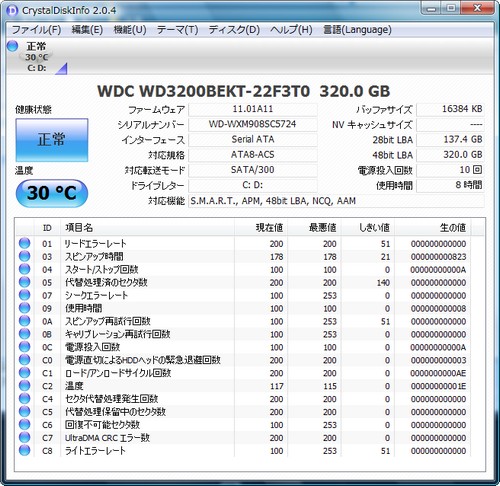Screen dimensions: 500x486
Task: Click the status circle for row 03 スピンアップ時間
Action: [x=24, y=256]
